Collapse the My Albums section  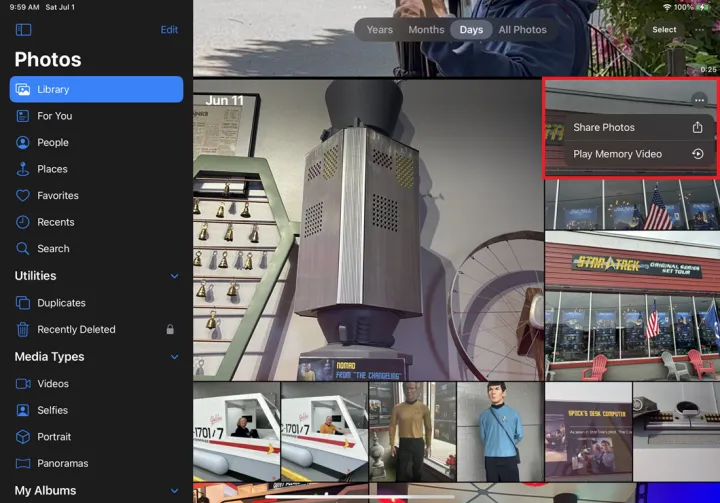174,491
